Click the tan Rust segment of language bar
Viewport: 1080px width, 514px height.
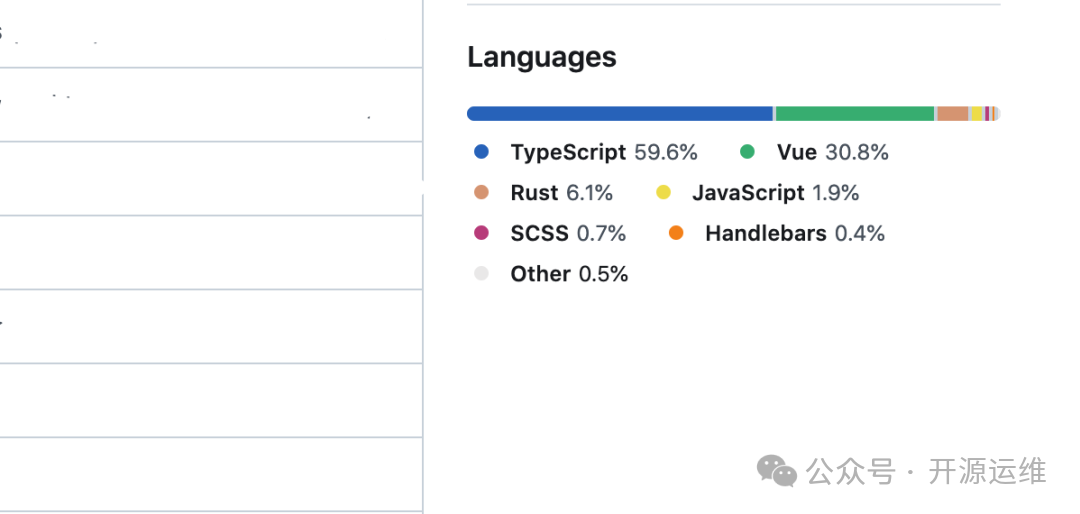click(952, 114)
